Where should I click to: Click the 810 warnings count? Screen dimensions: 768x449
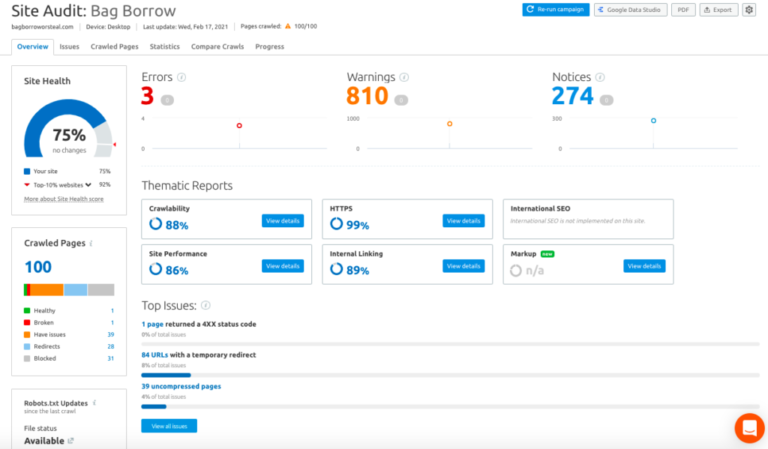[367, 96]
